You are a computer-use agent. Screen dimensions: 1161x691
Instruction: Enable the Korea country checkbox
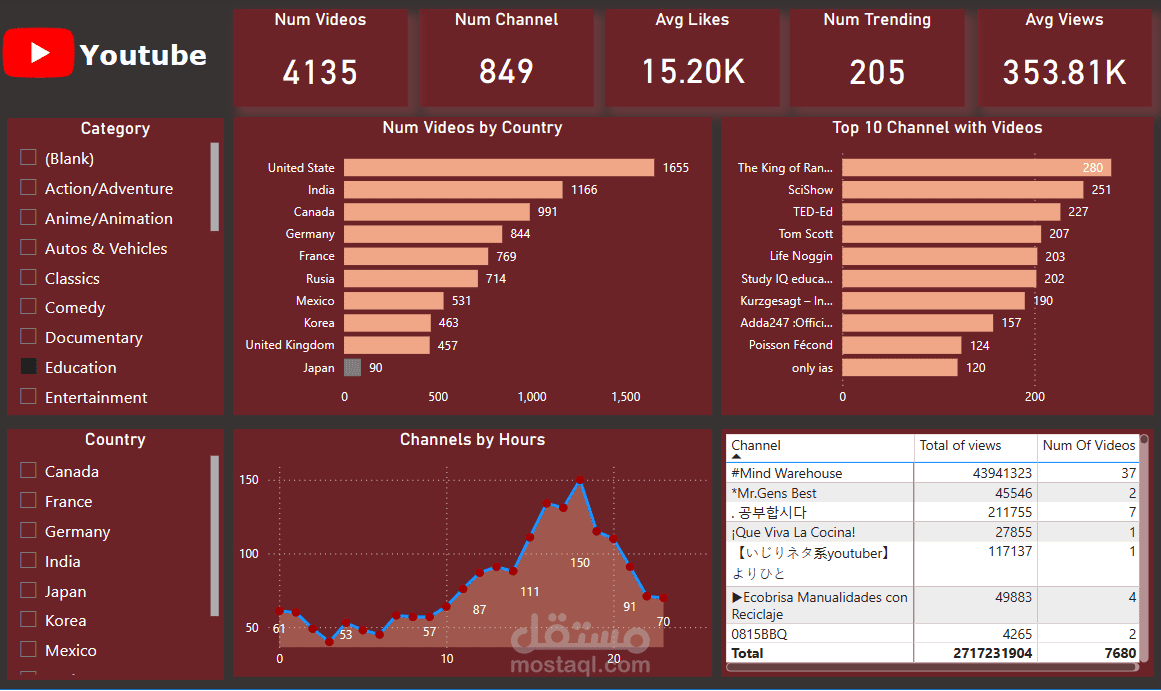(28, 619)
